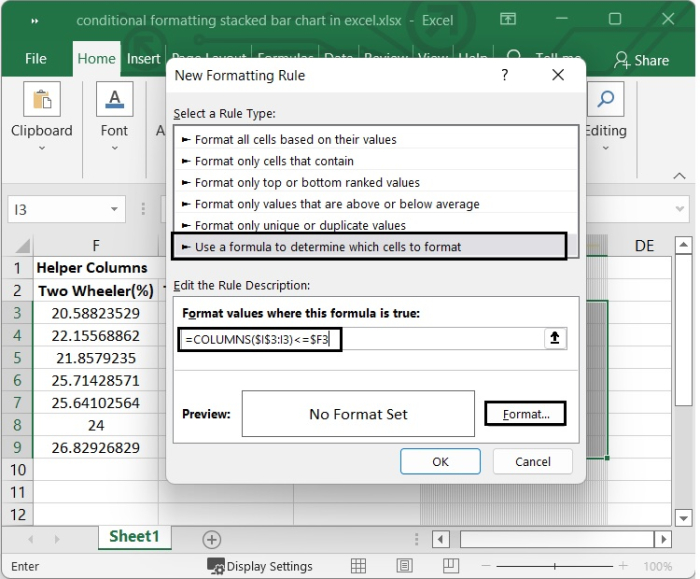Select row 3 header

coord(17,312)
